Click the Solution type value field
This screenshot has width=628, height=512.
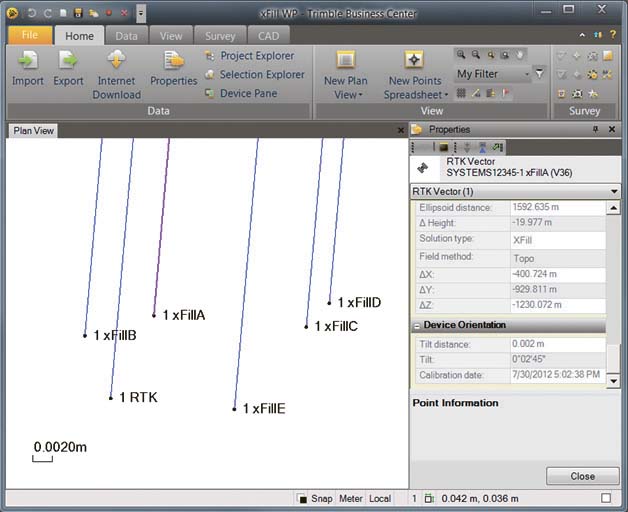[x=558, y=240]
